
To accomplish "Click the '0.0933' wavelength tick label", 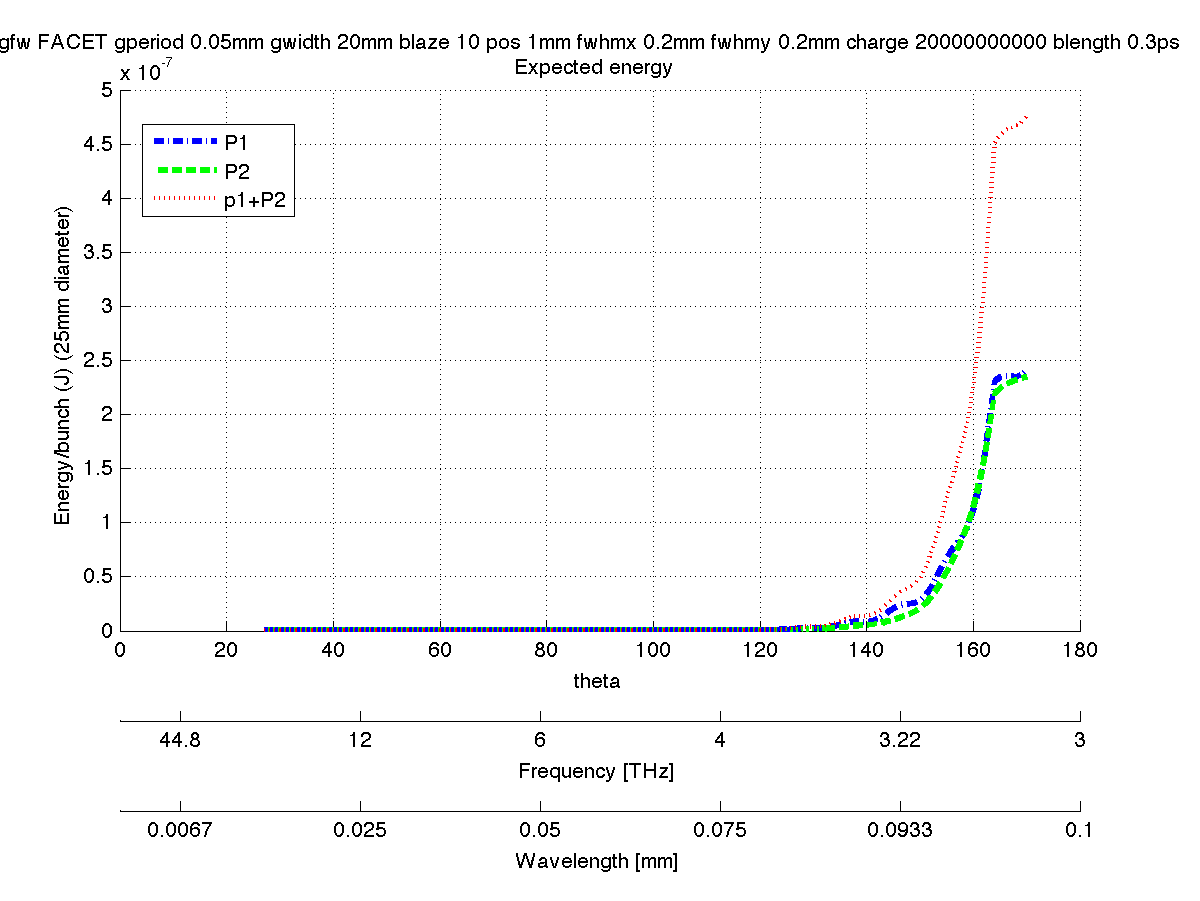I will (x=900, y=829).
